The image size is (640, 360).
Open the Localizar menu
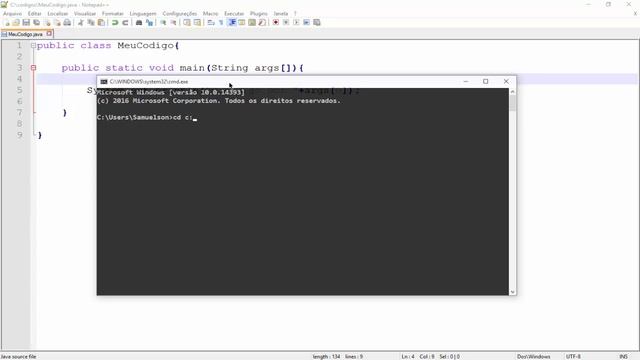click(x=58, y=13)
